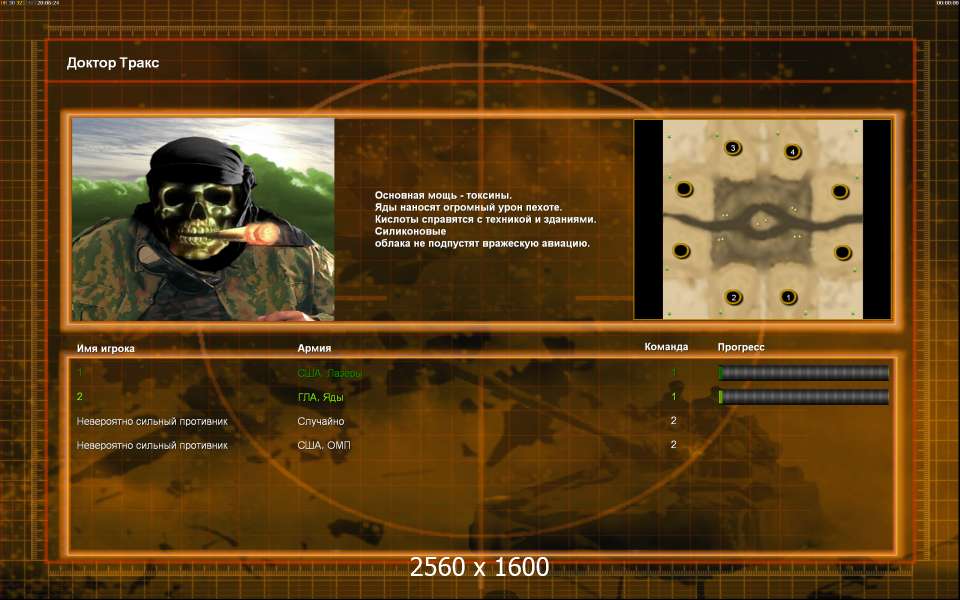This screenshot has height=600, width=960.
Task: Select the unnumbered lower-left start slot on minimap
Action: pos(681,250)
